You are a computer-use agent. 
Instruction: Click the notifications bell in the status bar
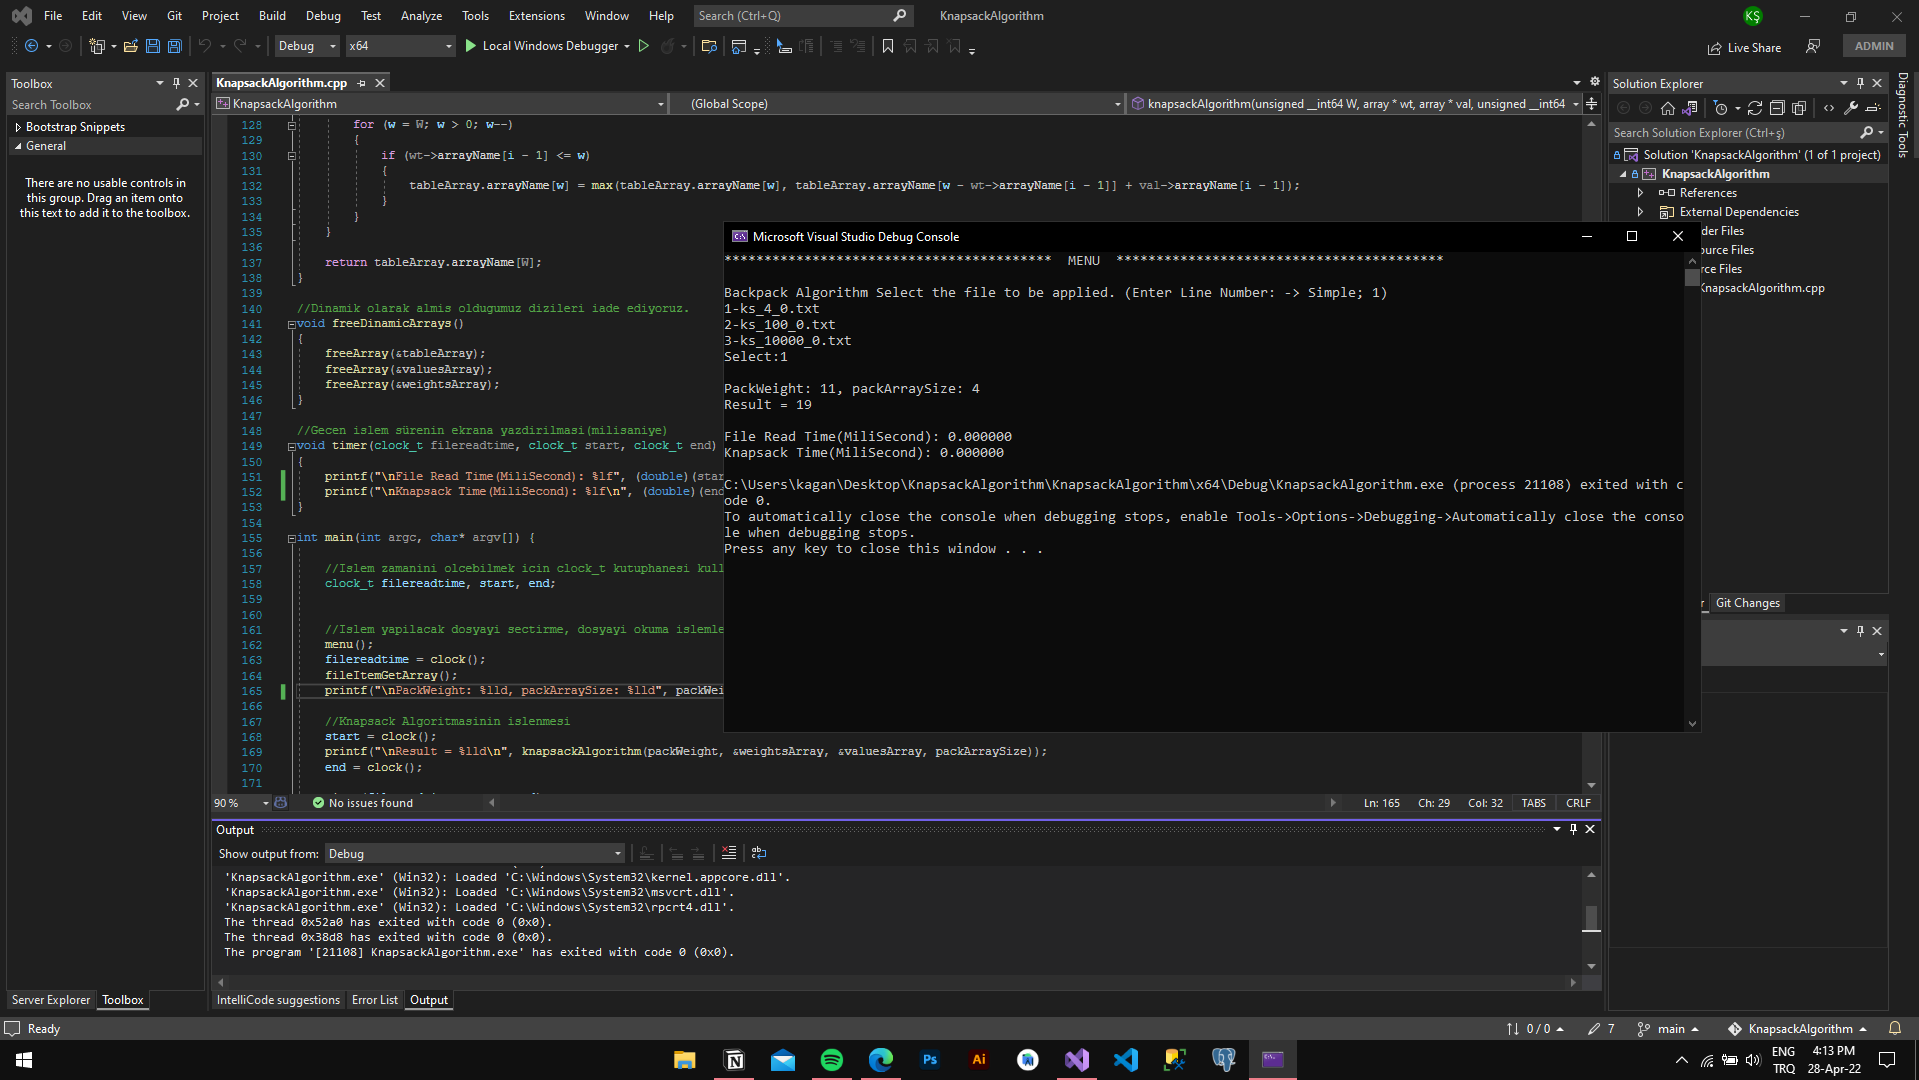click(1895, 1028)
